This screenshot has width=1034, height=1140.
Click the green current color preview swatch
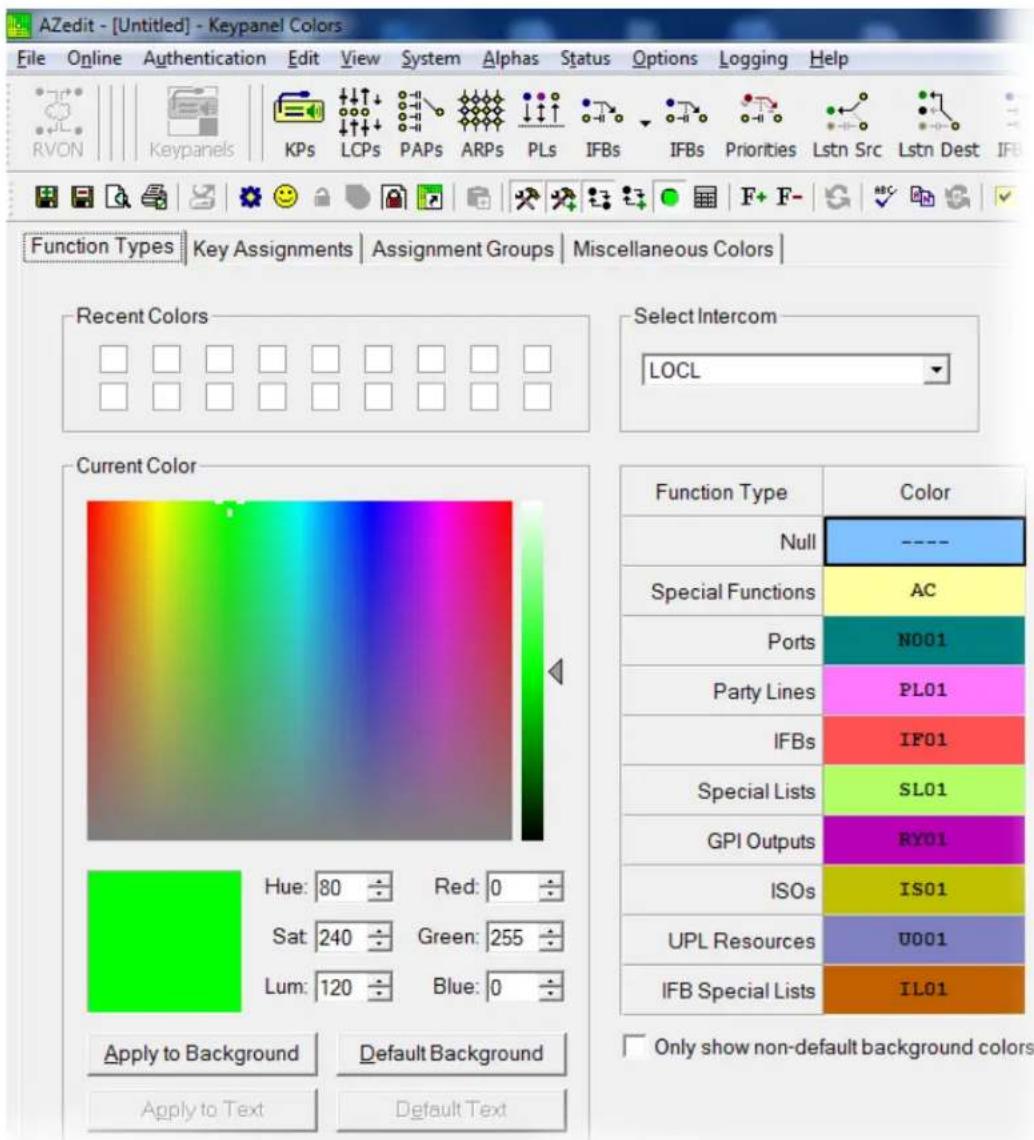pos(164,942)
